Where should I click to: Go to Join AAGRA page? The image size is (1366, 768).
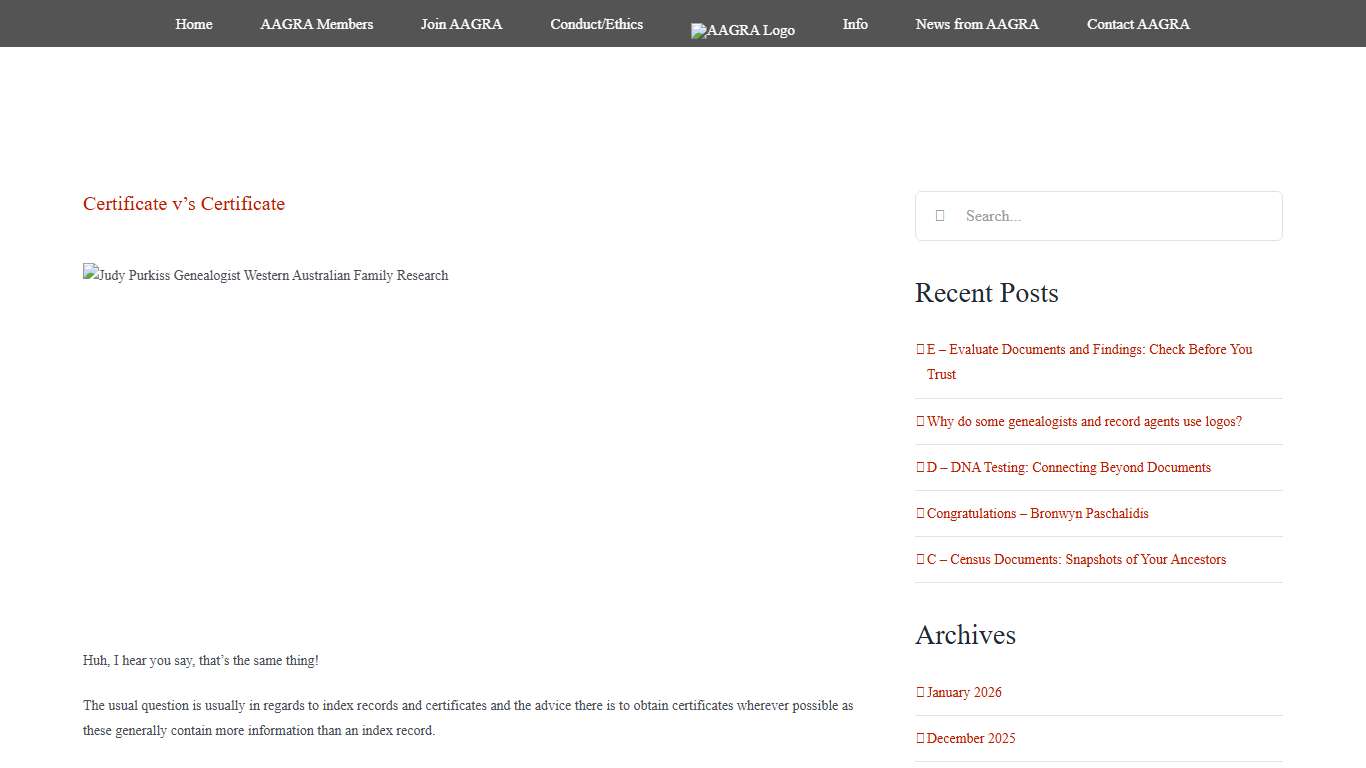461,24
